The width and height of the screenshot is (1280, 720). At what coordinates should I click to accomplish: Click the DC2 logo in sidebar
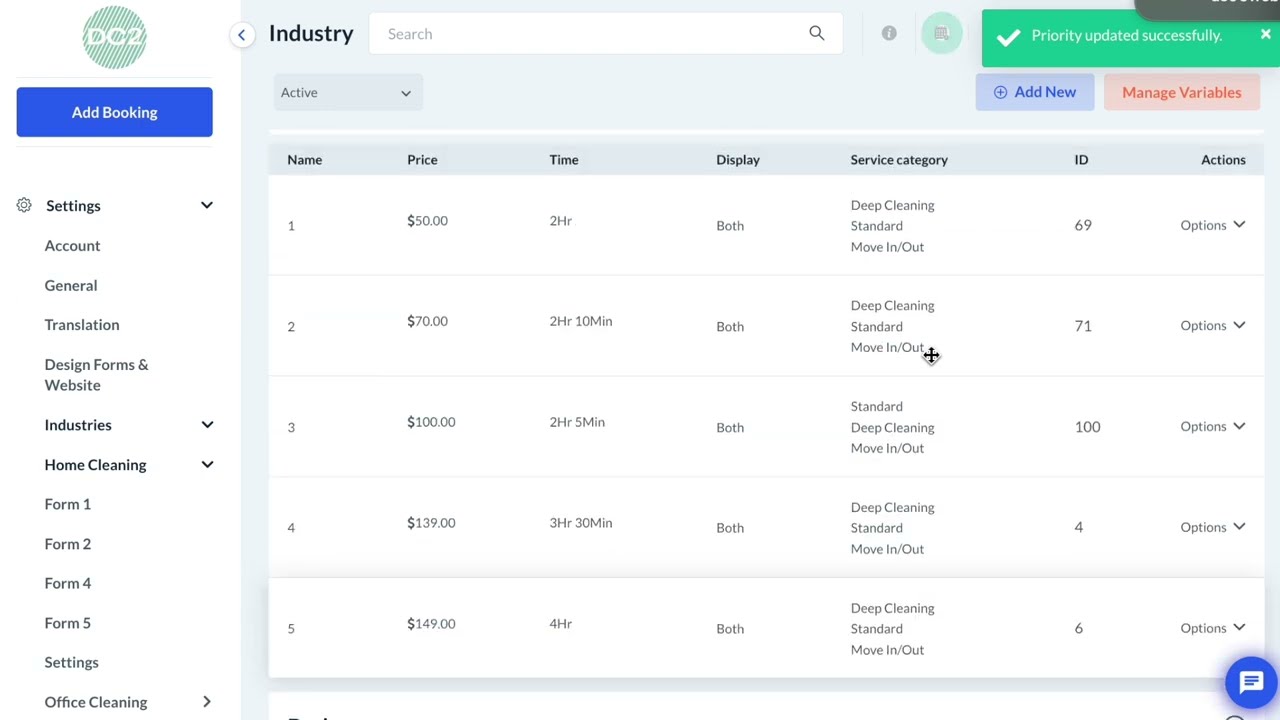114,38
